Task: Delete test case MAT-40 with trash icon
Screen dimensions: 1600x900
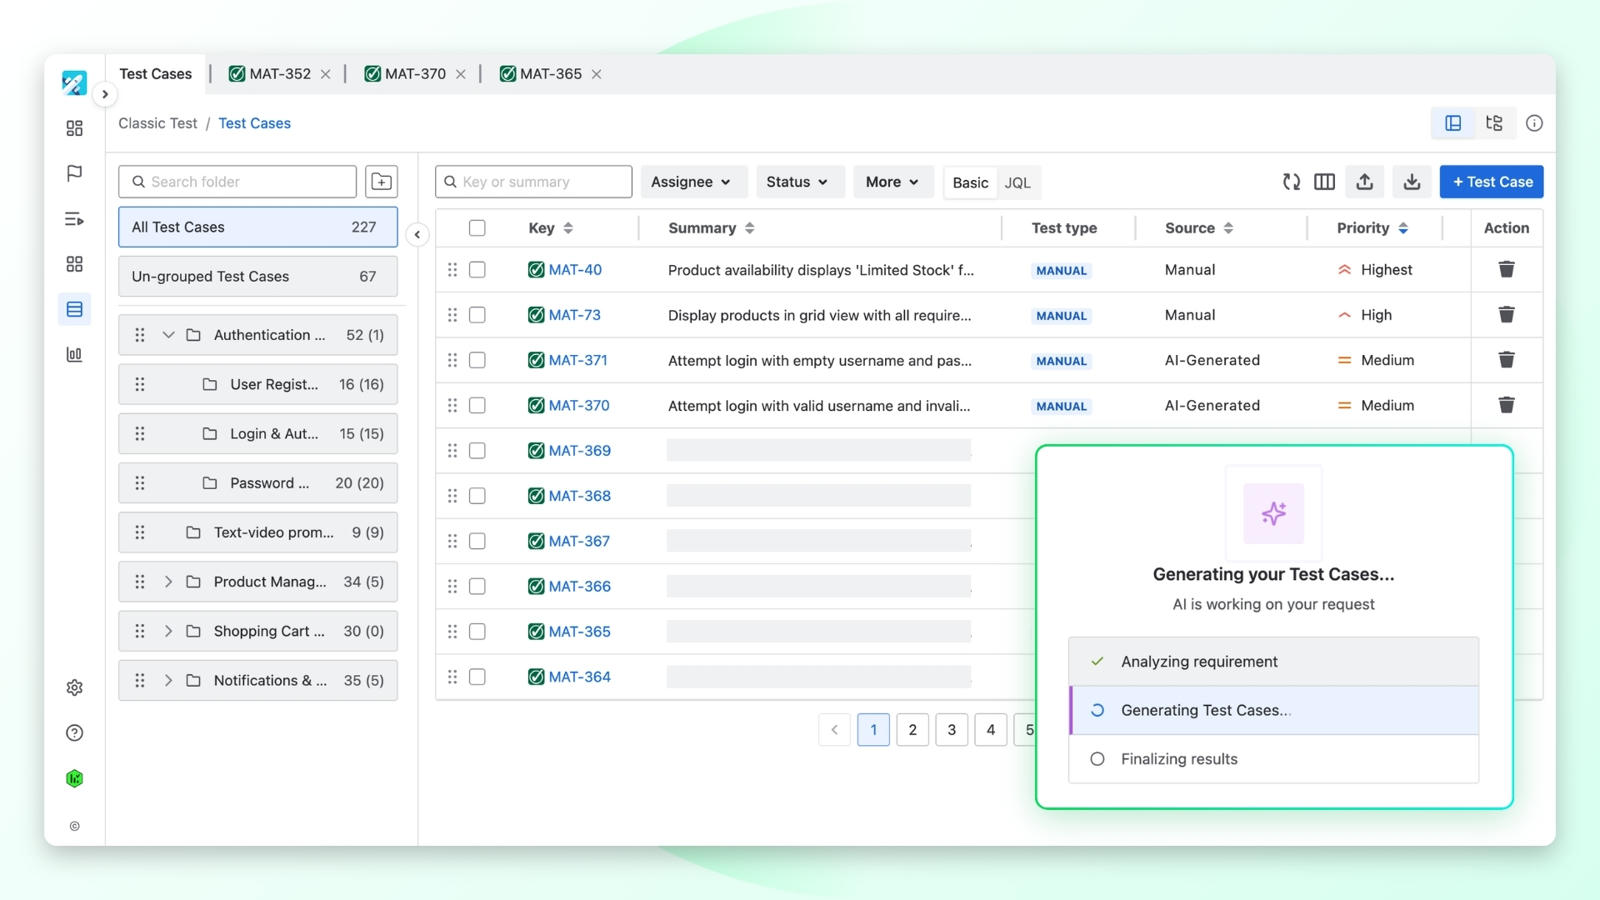Action: 1506,269
